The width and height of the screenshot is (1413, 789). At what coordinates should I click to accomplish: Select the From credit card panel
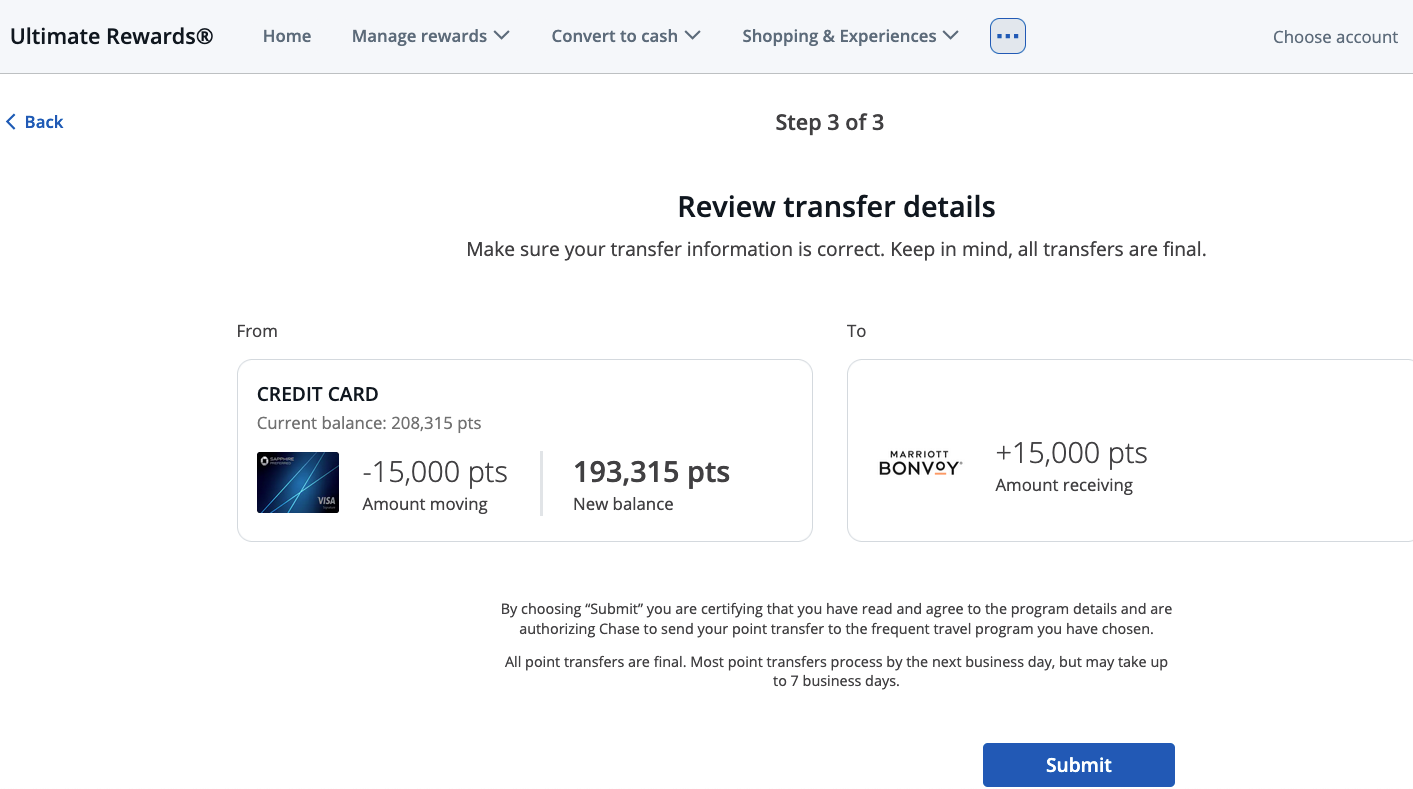point(525,450)
